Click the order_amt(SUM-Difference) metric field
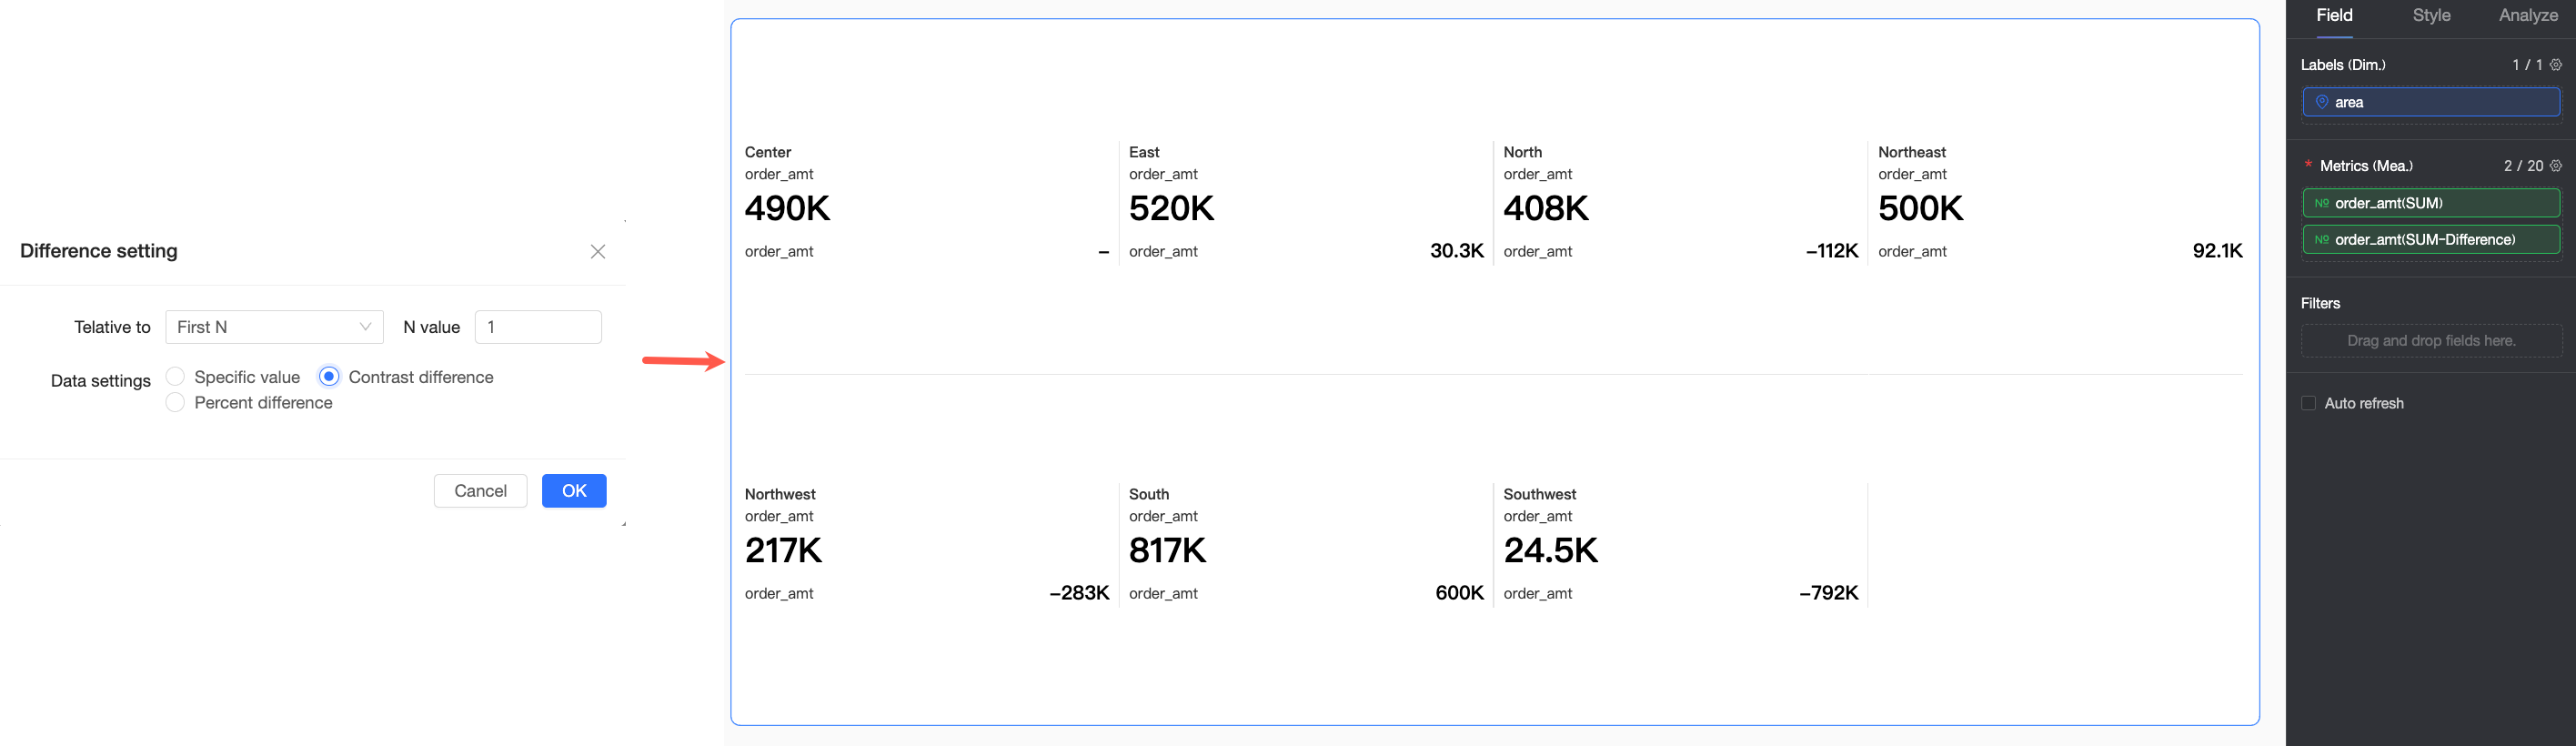Image resolution: width=2576 pixels, height=746 pixels. pos(2431,240)
